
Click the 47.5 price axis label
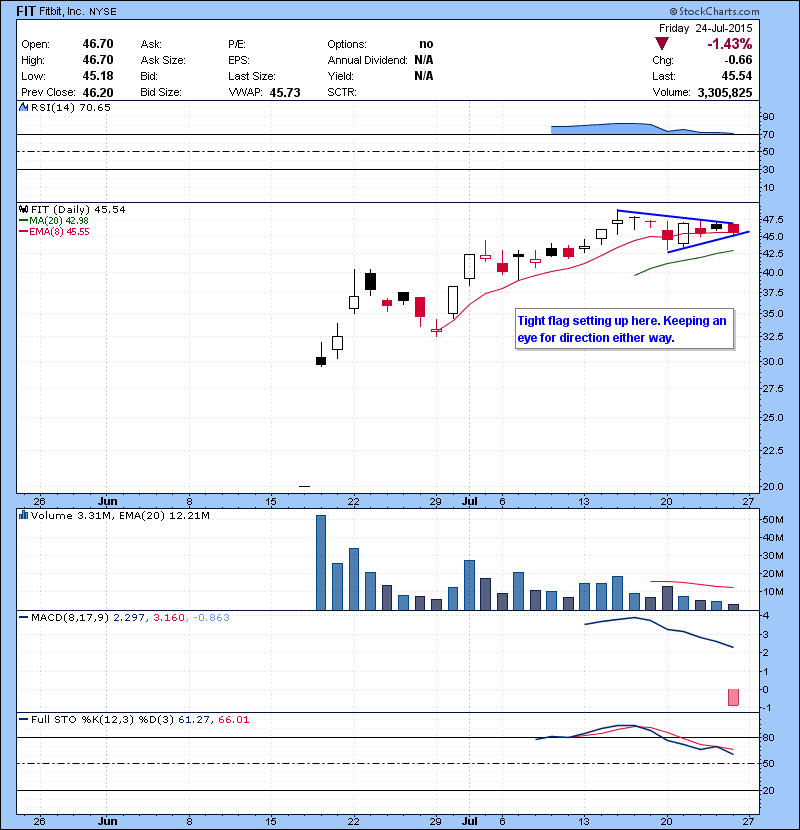(774, 219)
